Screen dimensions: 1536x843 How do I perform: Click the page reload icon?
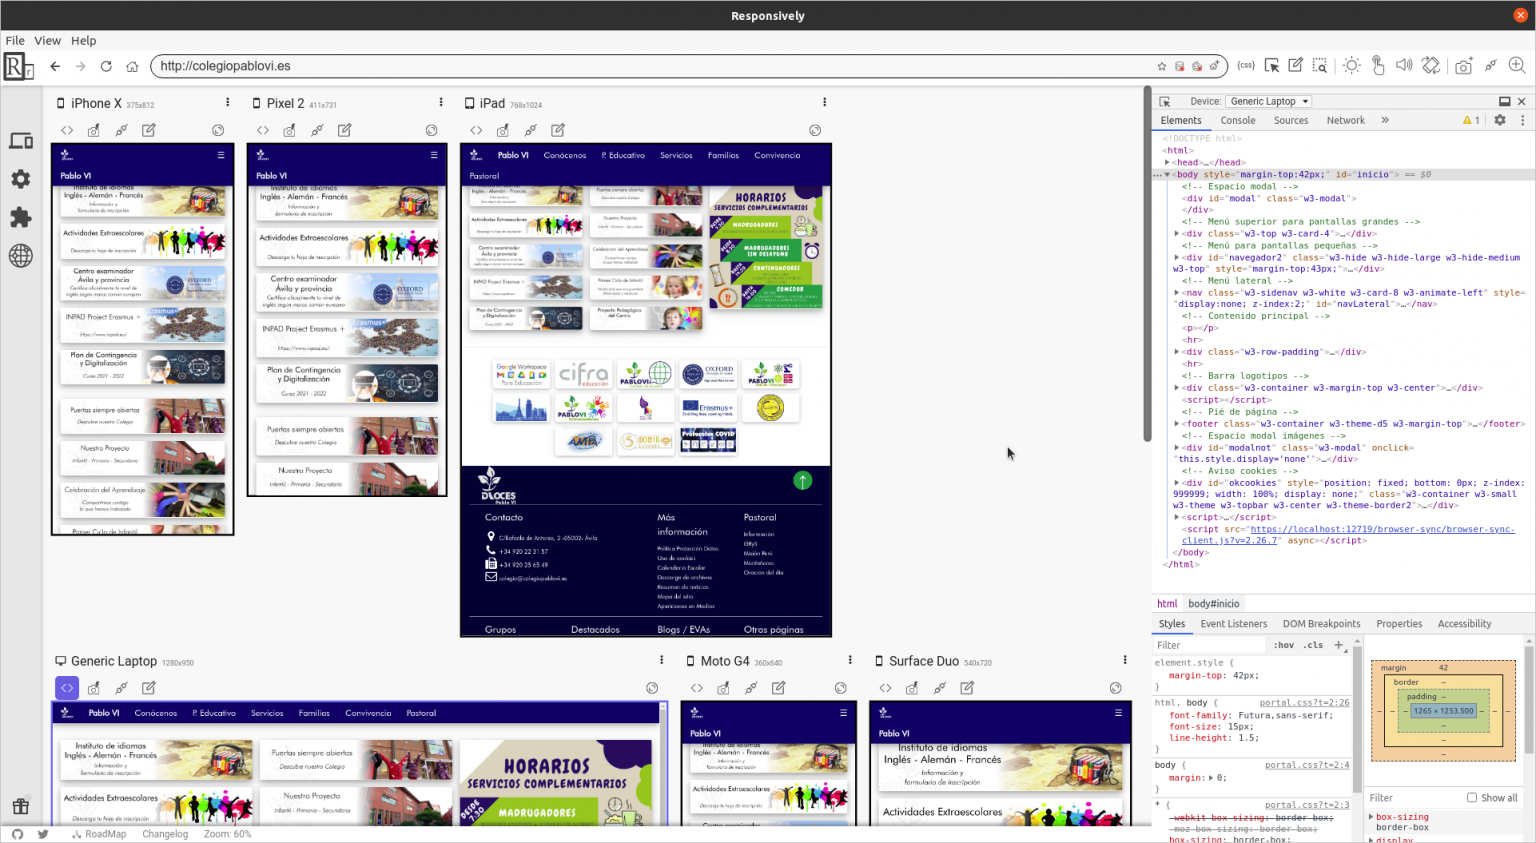click(x=106, y=66)
